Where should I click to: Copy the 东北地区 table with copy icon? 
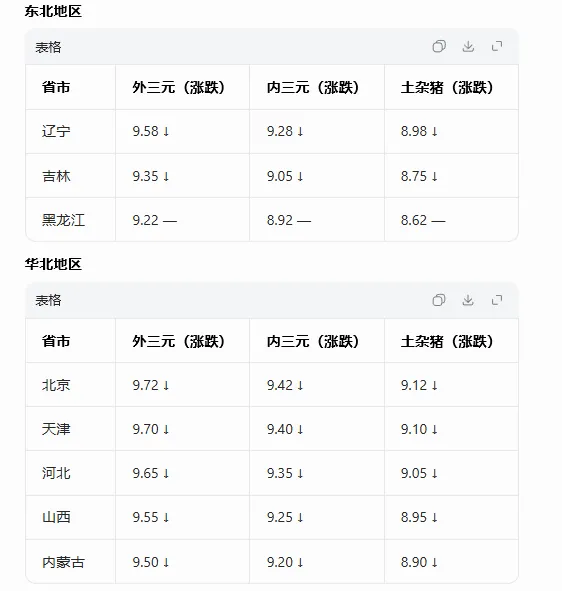point(439,46)
